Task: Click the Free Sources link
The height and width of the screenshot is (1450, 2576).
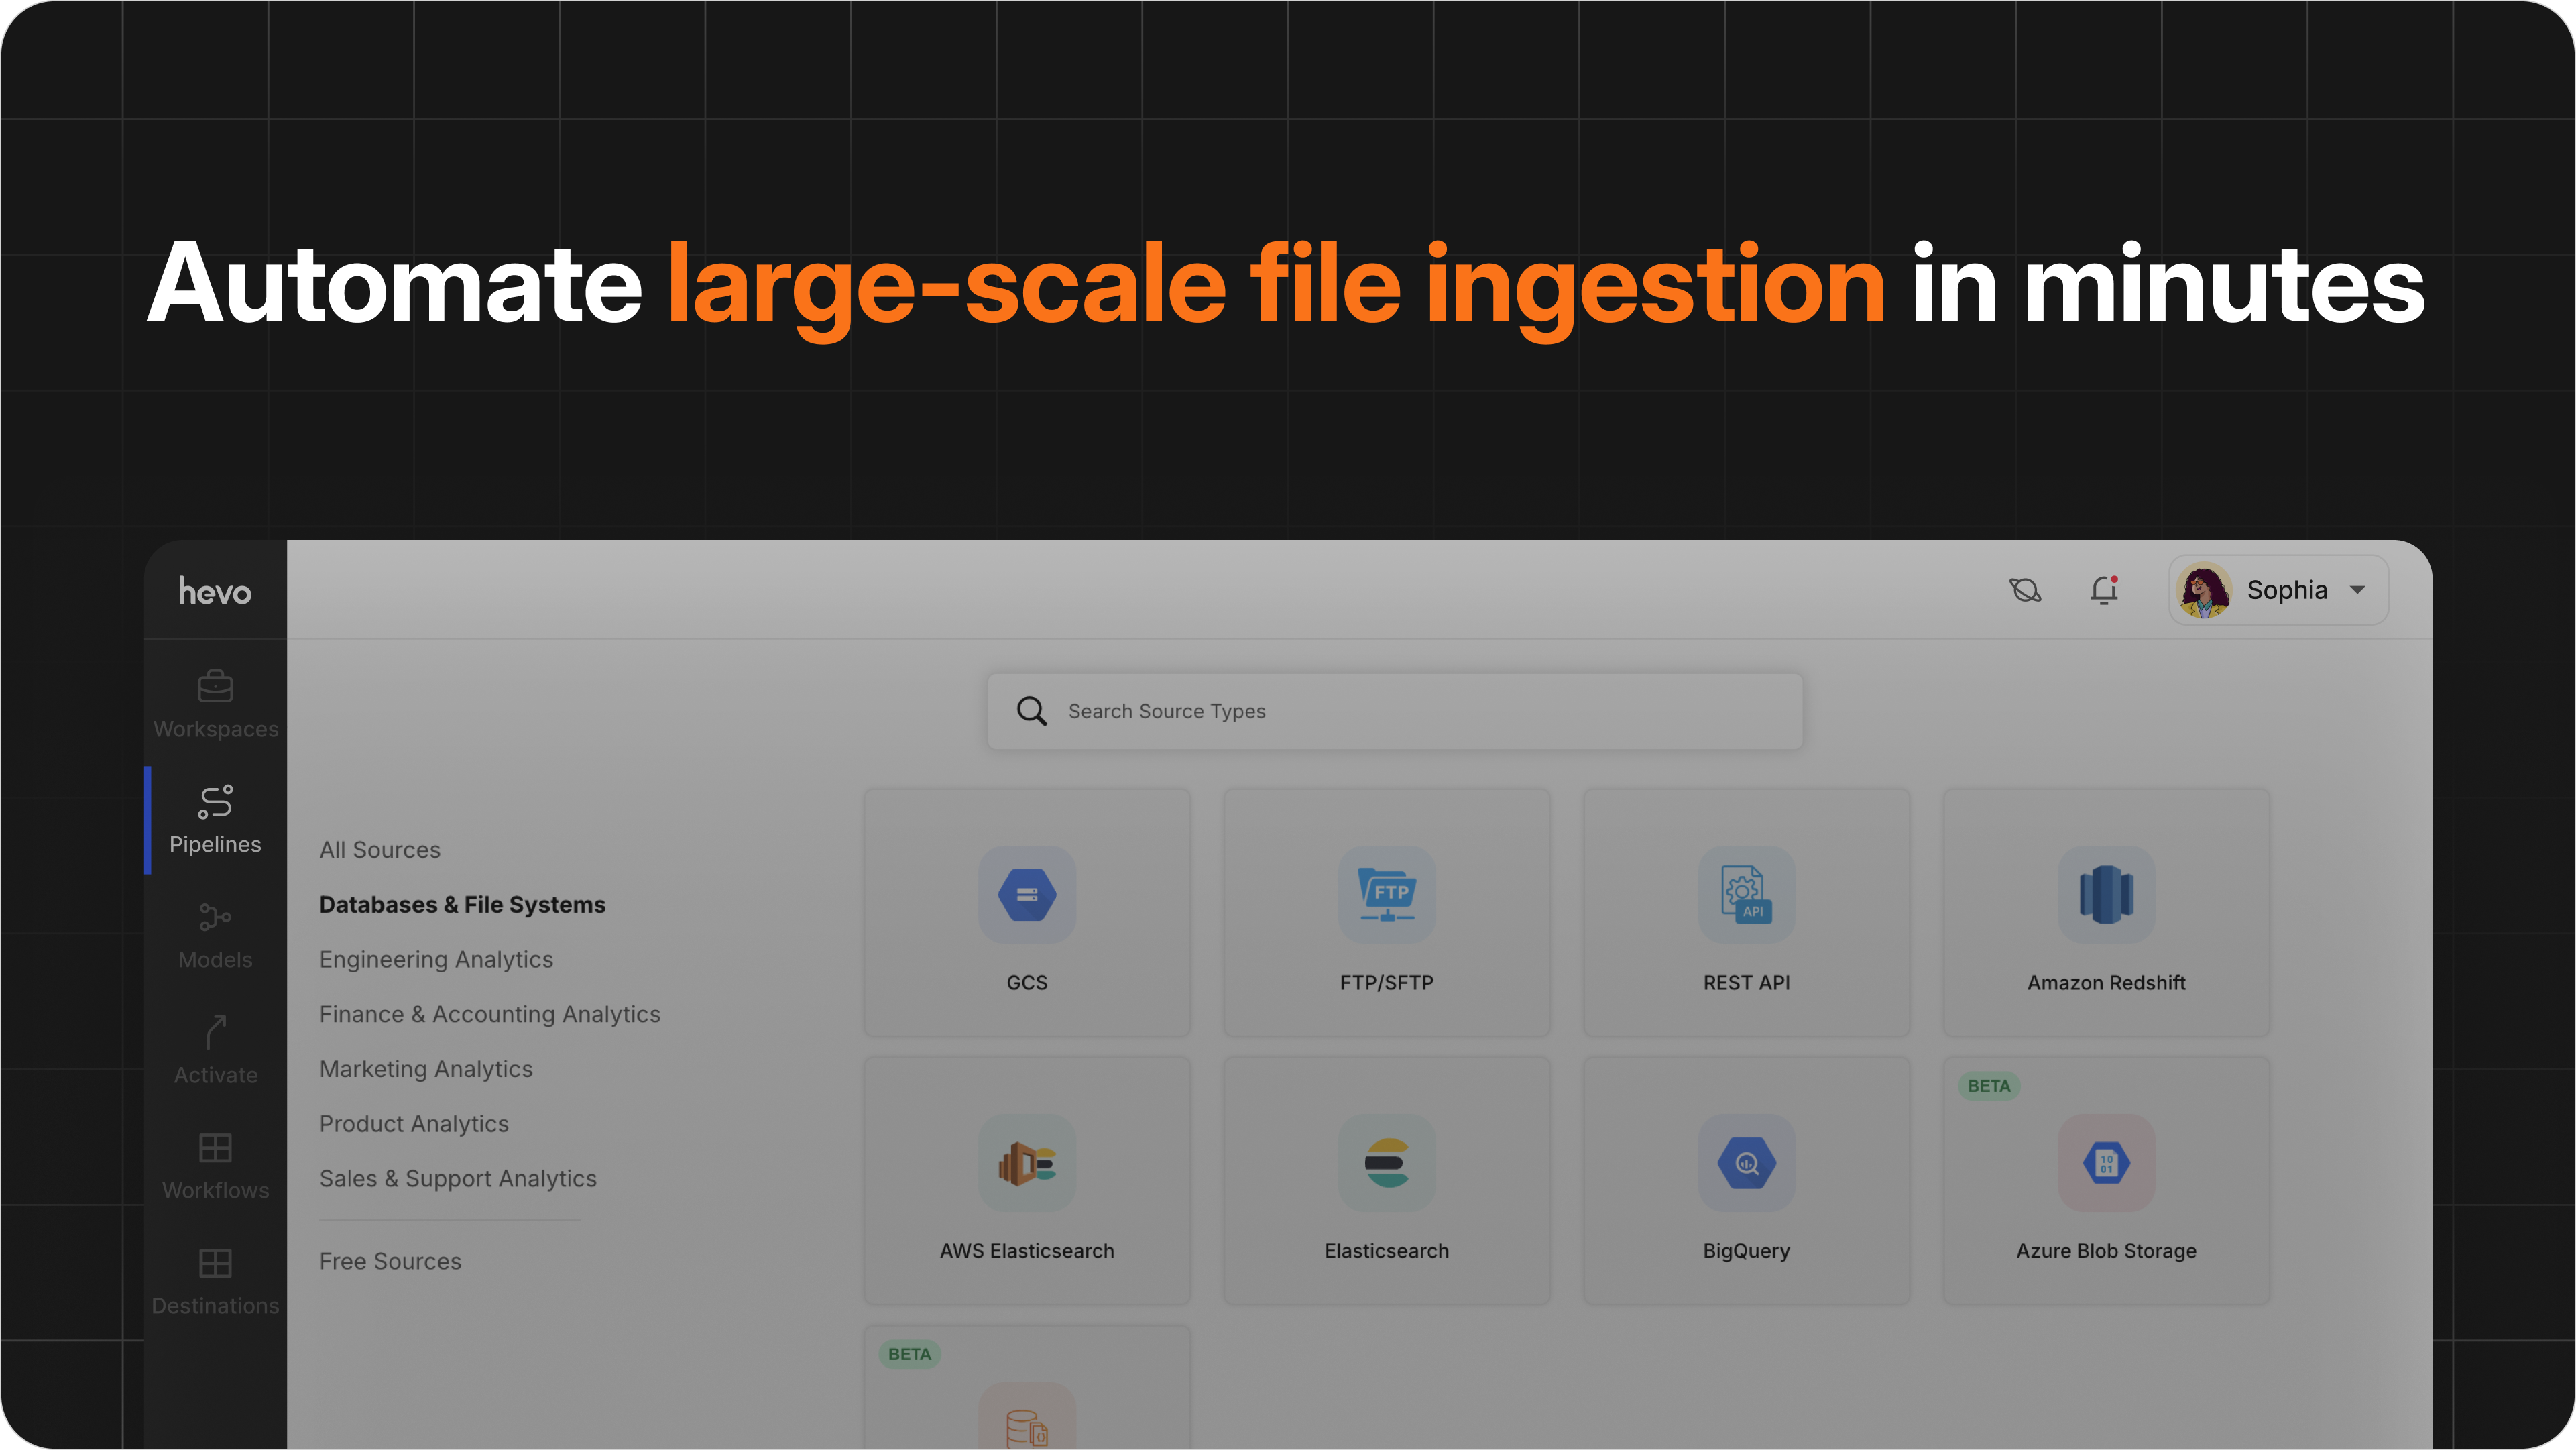Action: pyautogui.click(x=390, y=1261)
